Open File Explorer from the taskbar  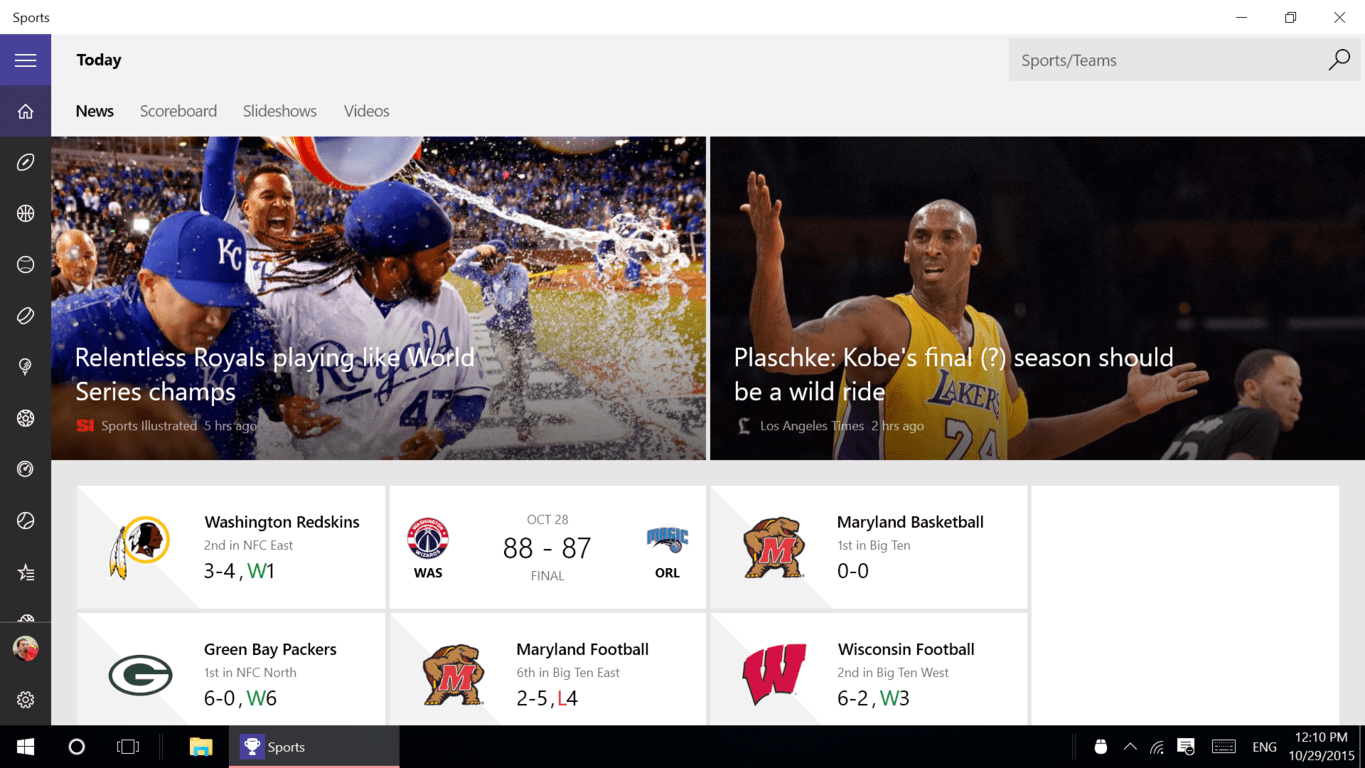[201, 747]
